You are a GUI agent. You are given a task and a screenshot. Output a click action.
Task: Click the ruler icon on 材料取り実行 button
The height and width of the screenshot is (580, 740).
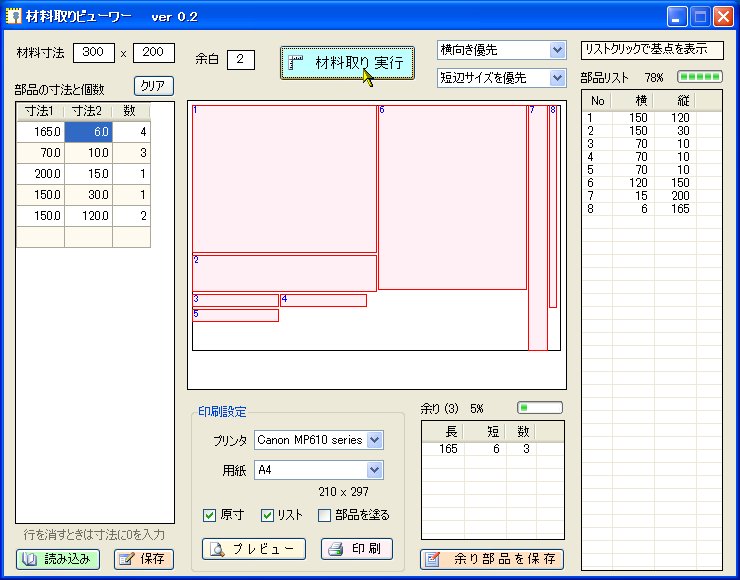pyautogui.click(x=295, y=63)
